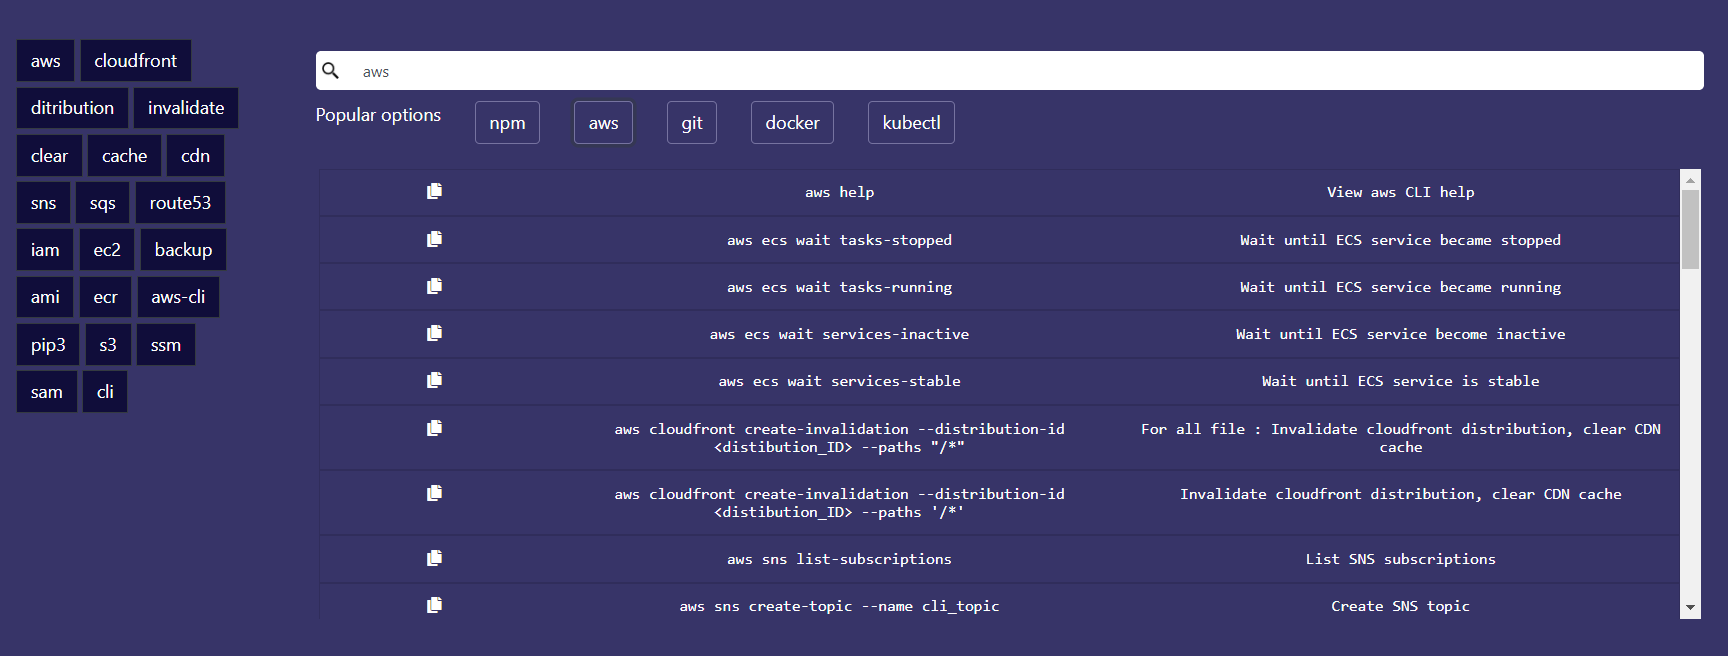The image size is (1728, 656).
Task: Click 'aws ecs wait tasks-running' command text
Action: tap(839, 287)
